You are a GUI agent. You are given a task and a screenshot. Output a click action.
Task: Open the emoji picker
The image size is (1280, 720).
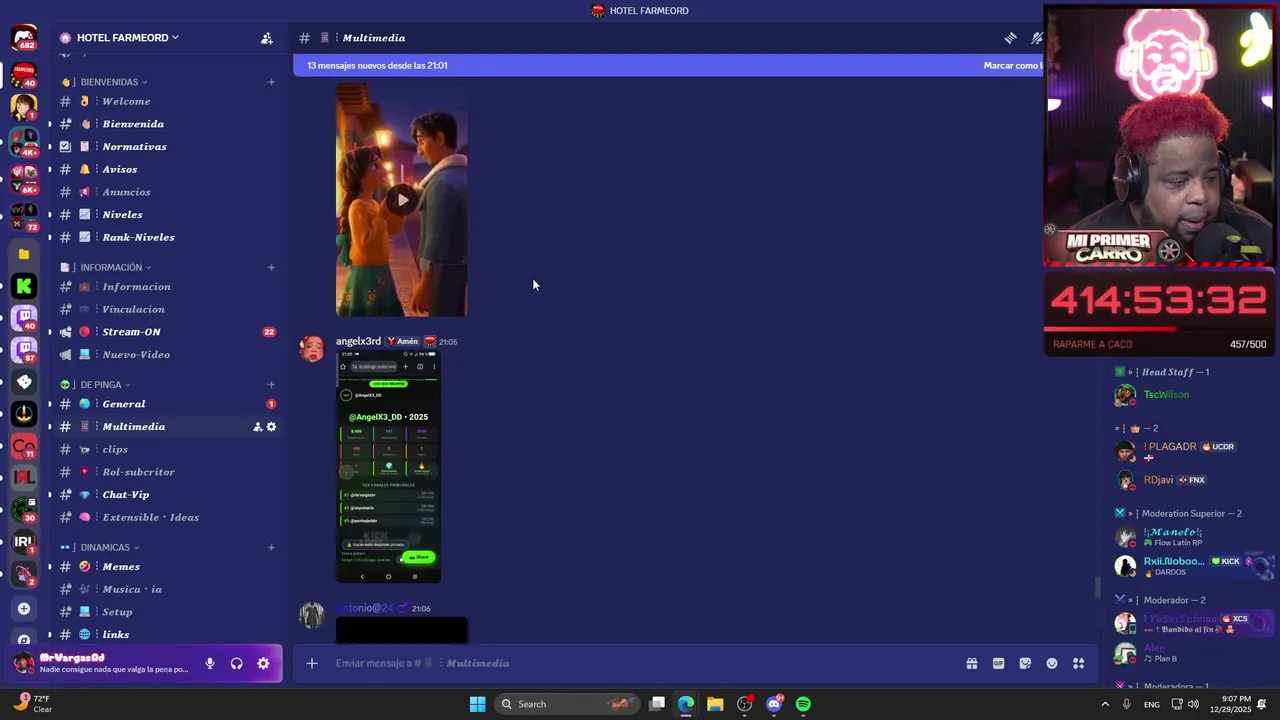point(1052,663)
